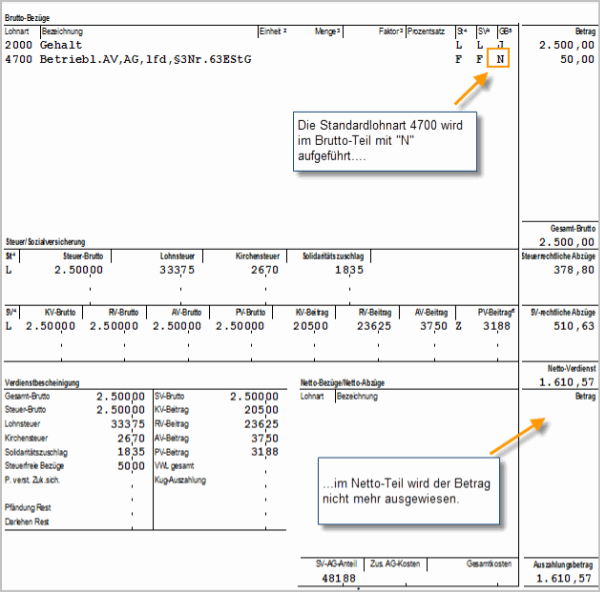Image resolution: width=600 pixels, height=592 pixels.
Task: Click the orange arrow pointing to the N box
Action: [x=472, y=89]
